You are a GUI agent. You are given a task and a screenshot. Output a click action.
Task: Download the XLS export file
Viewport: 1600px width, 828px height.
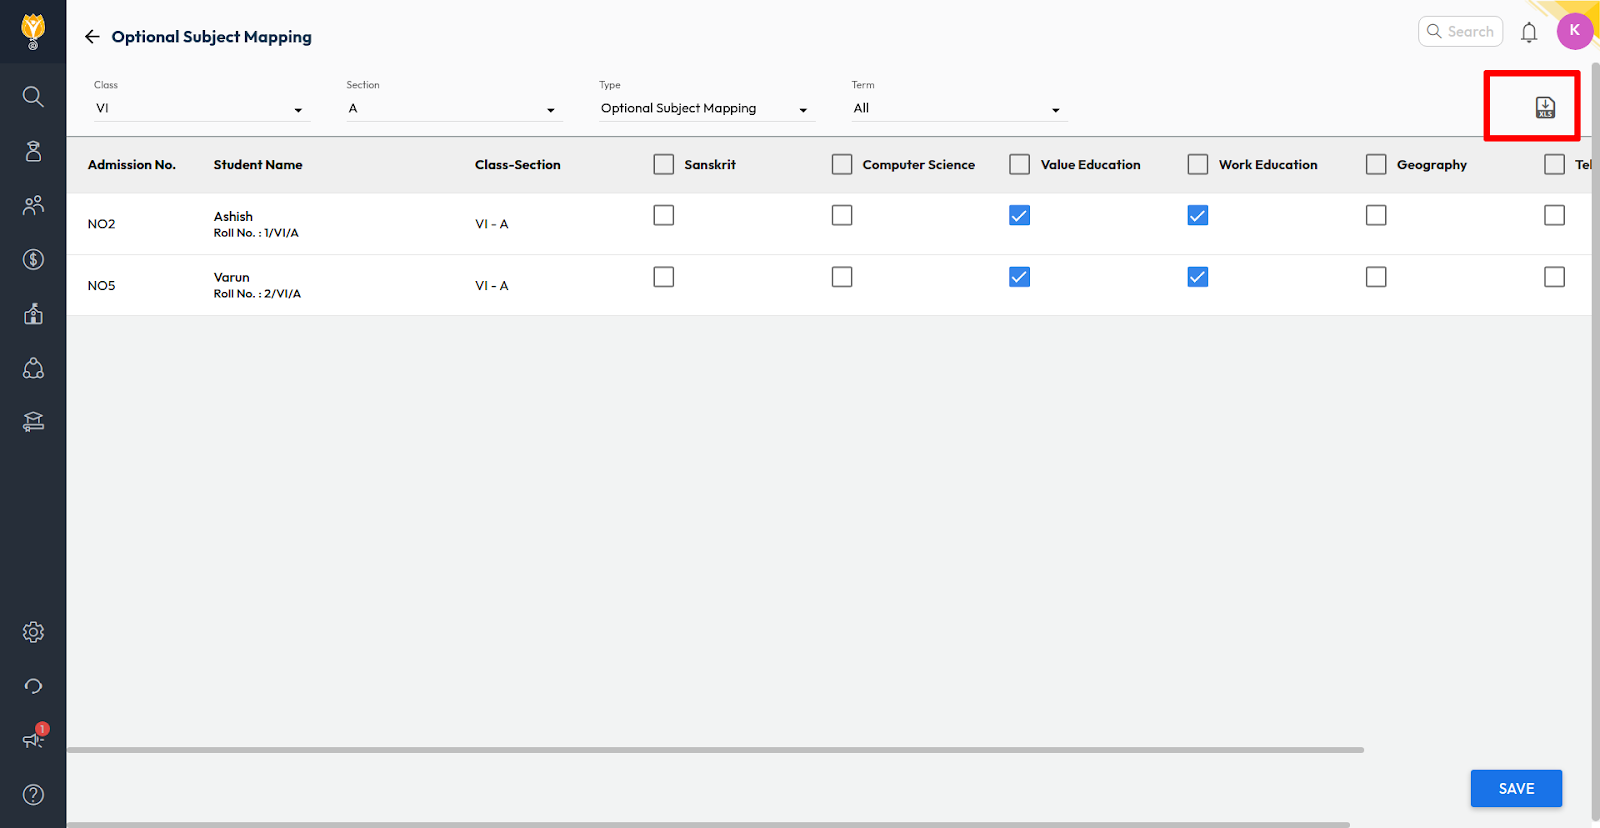pyautogui.click(x=1545, y=107)
